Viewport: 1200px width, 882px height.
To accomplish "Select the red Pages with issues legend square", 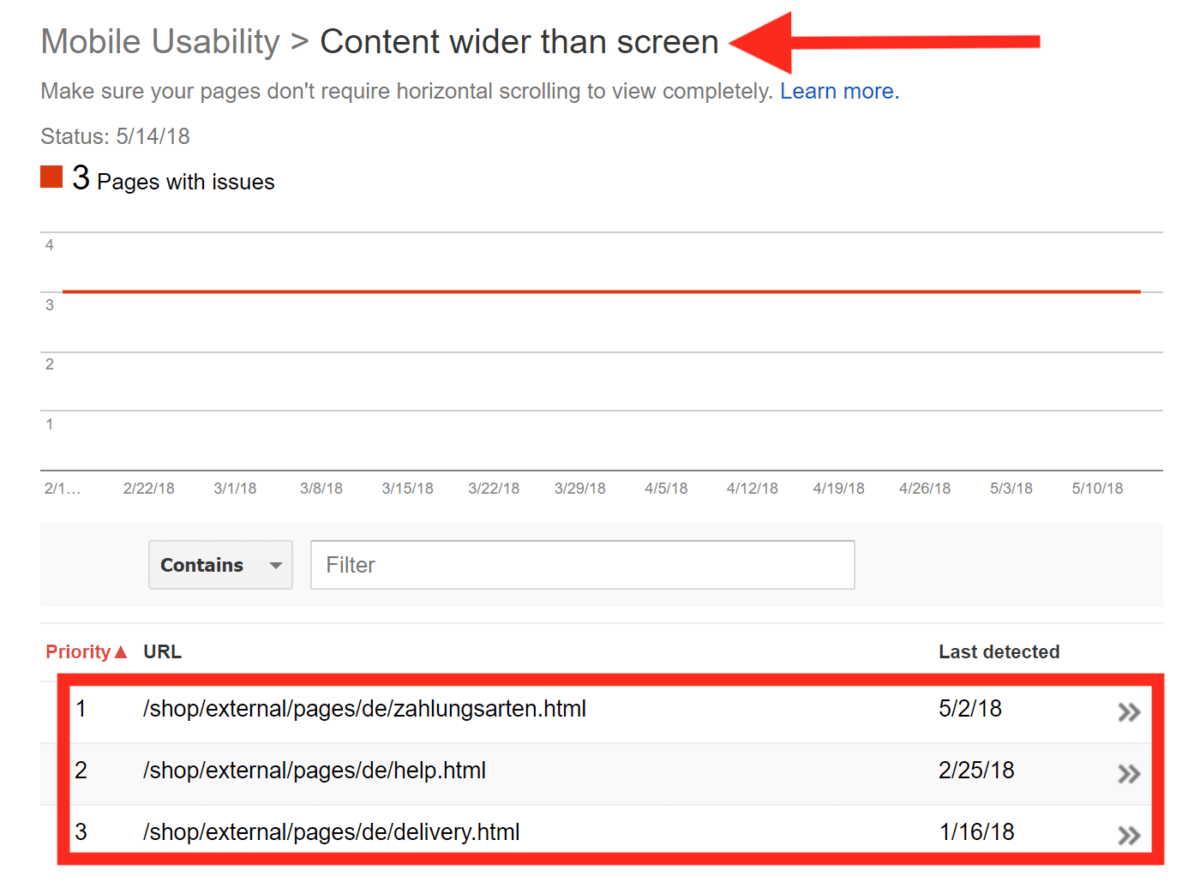I will click(x=51, y=177).
